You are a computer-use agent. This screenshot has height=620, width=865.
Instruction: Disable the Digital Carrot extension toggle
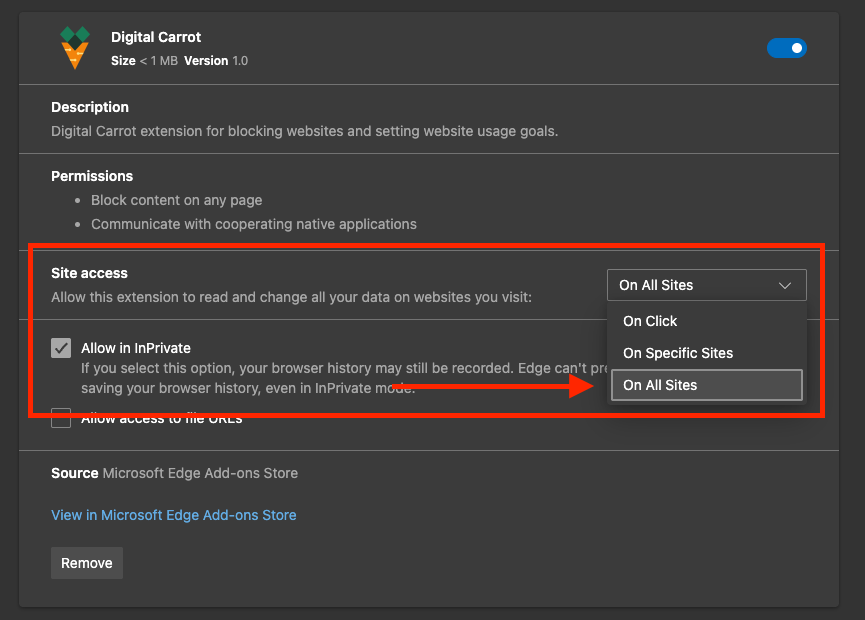coord(786,48)
